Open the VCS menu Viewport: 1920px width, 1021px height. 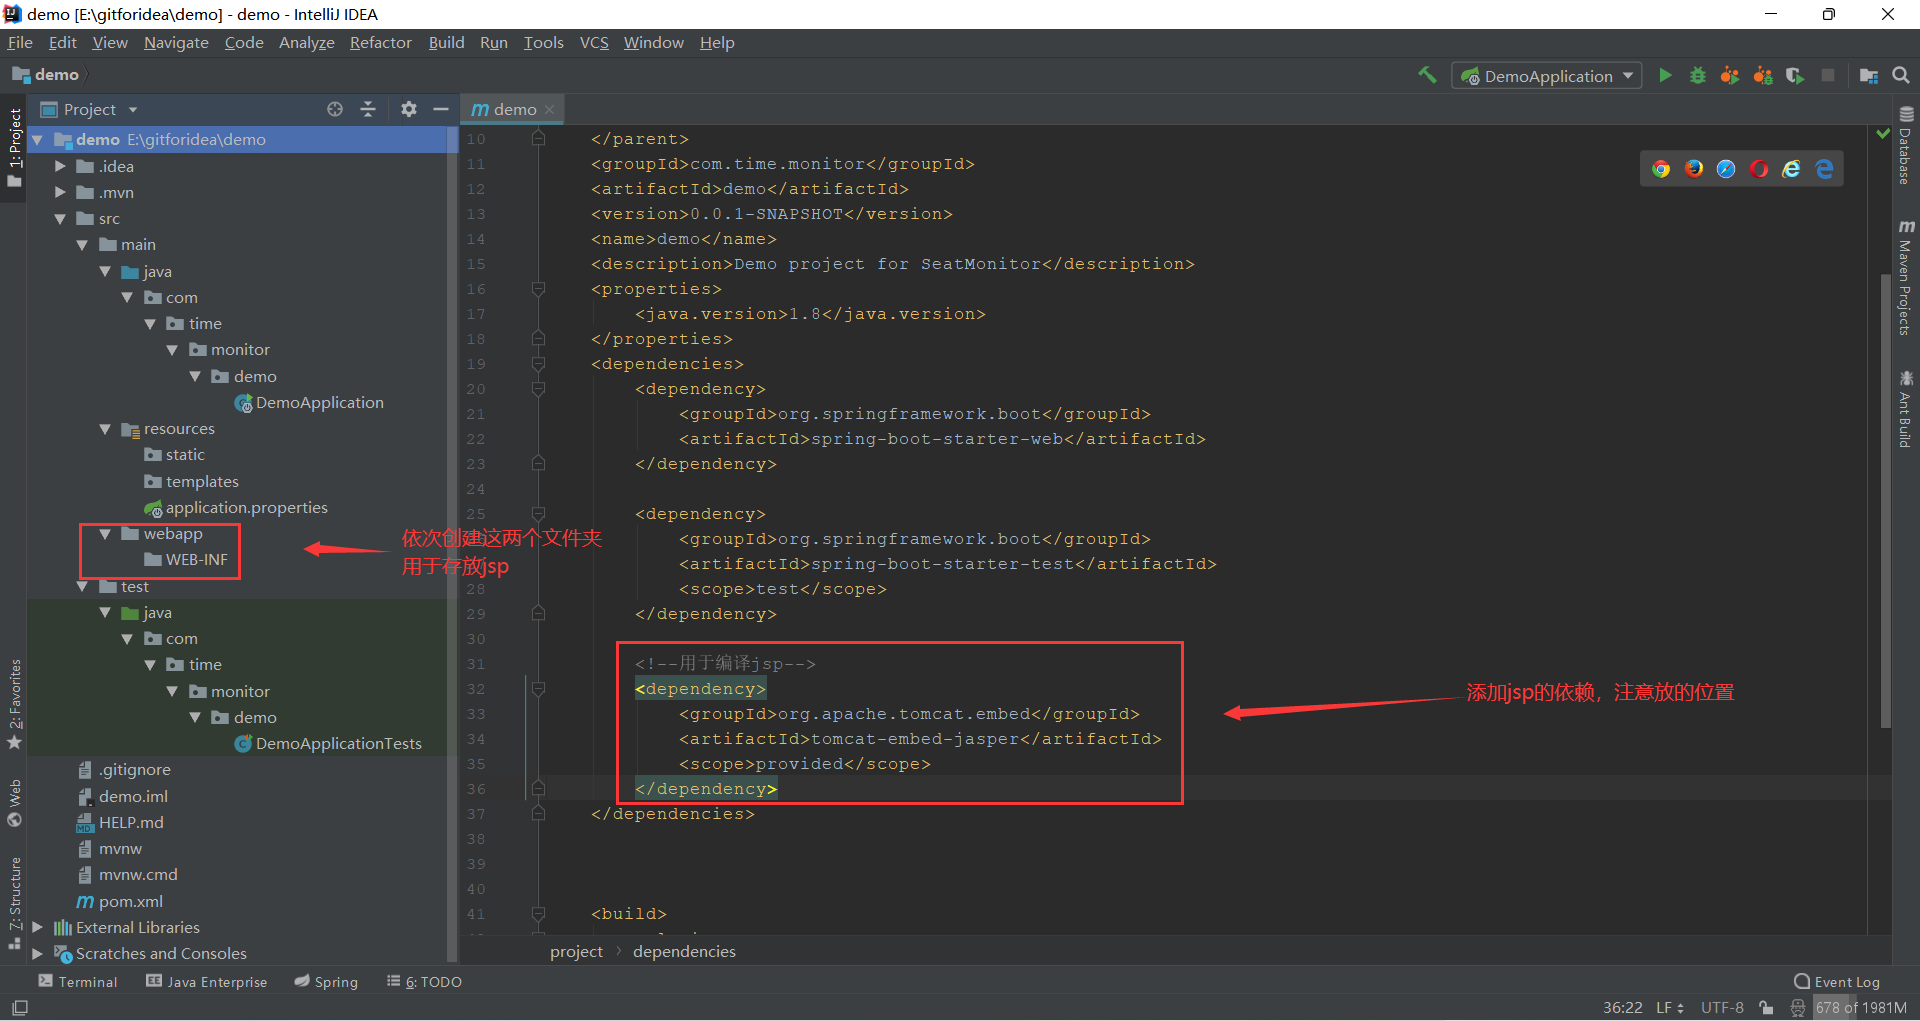tap(594, 43)
